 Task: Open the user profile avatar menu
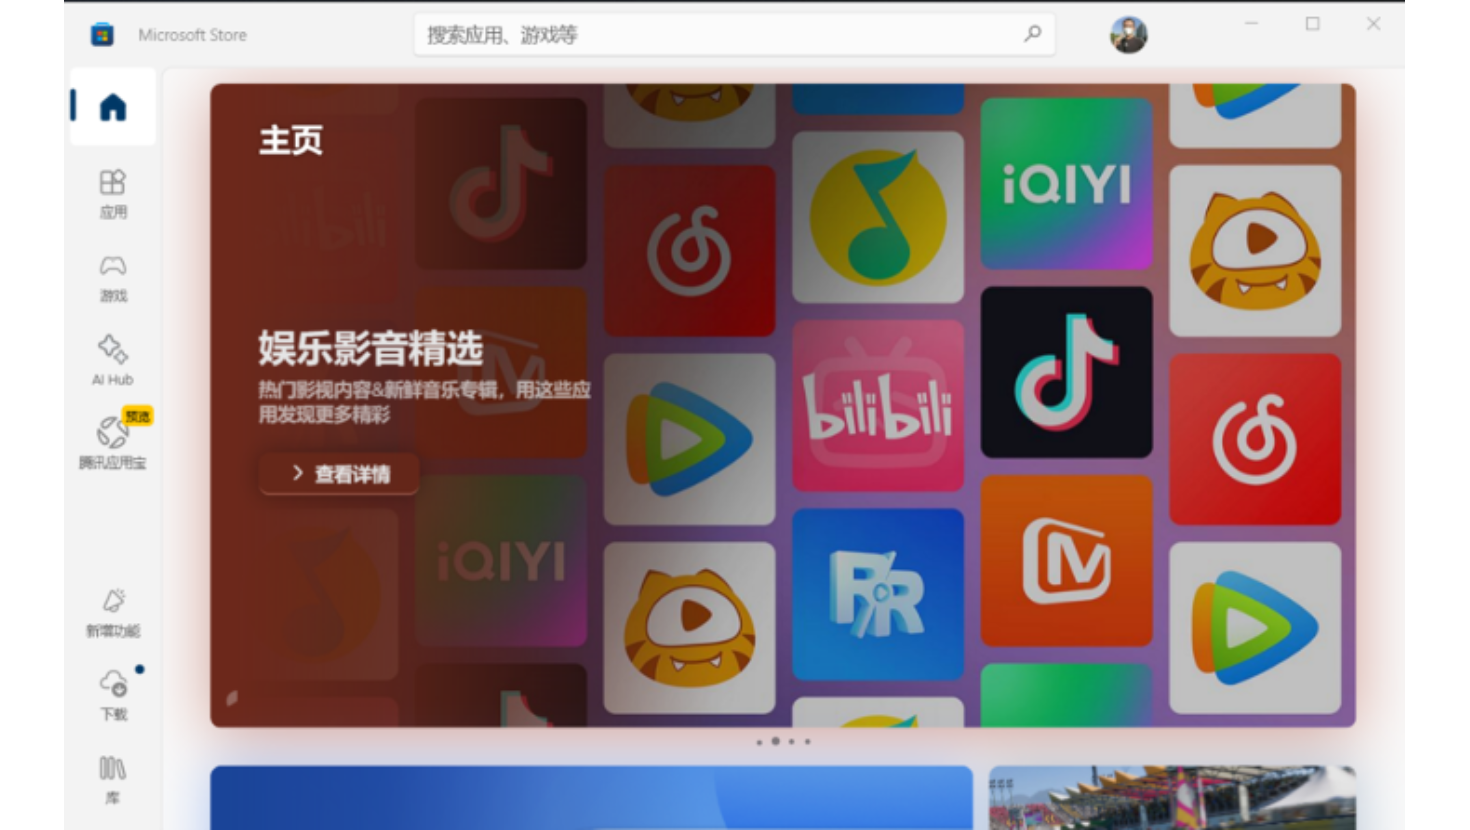point(1128,35)
